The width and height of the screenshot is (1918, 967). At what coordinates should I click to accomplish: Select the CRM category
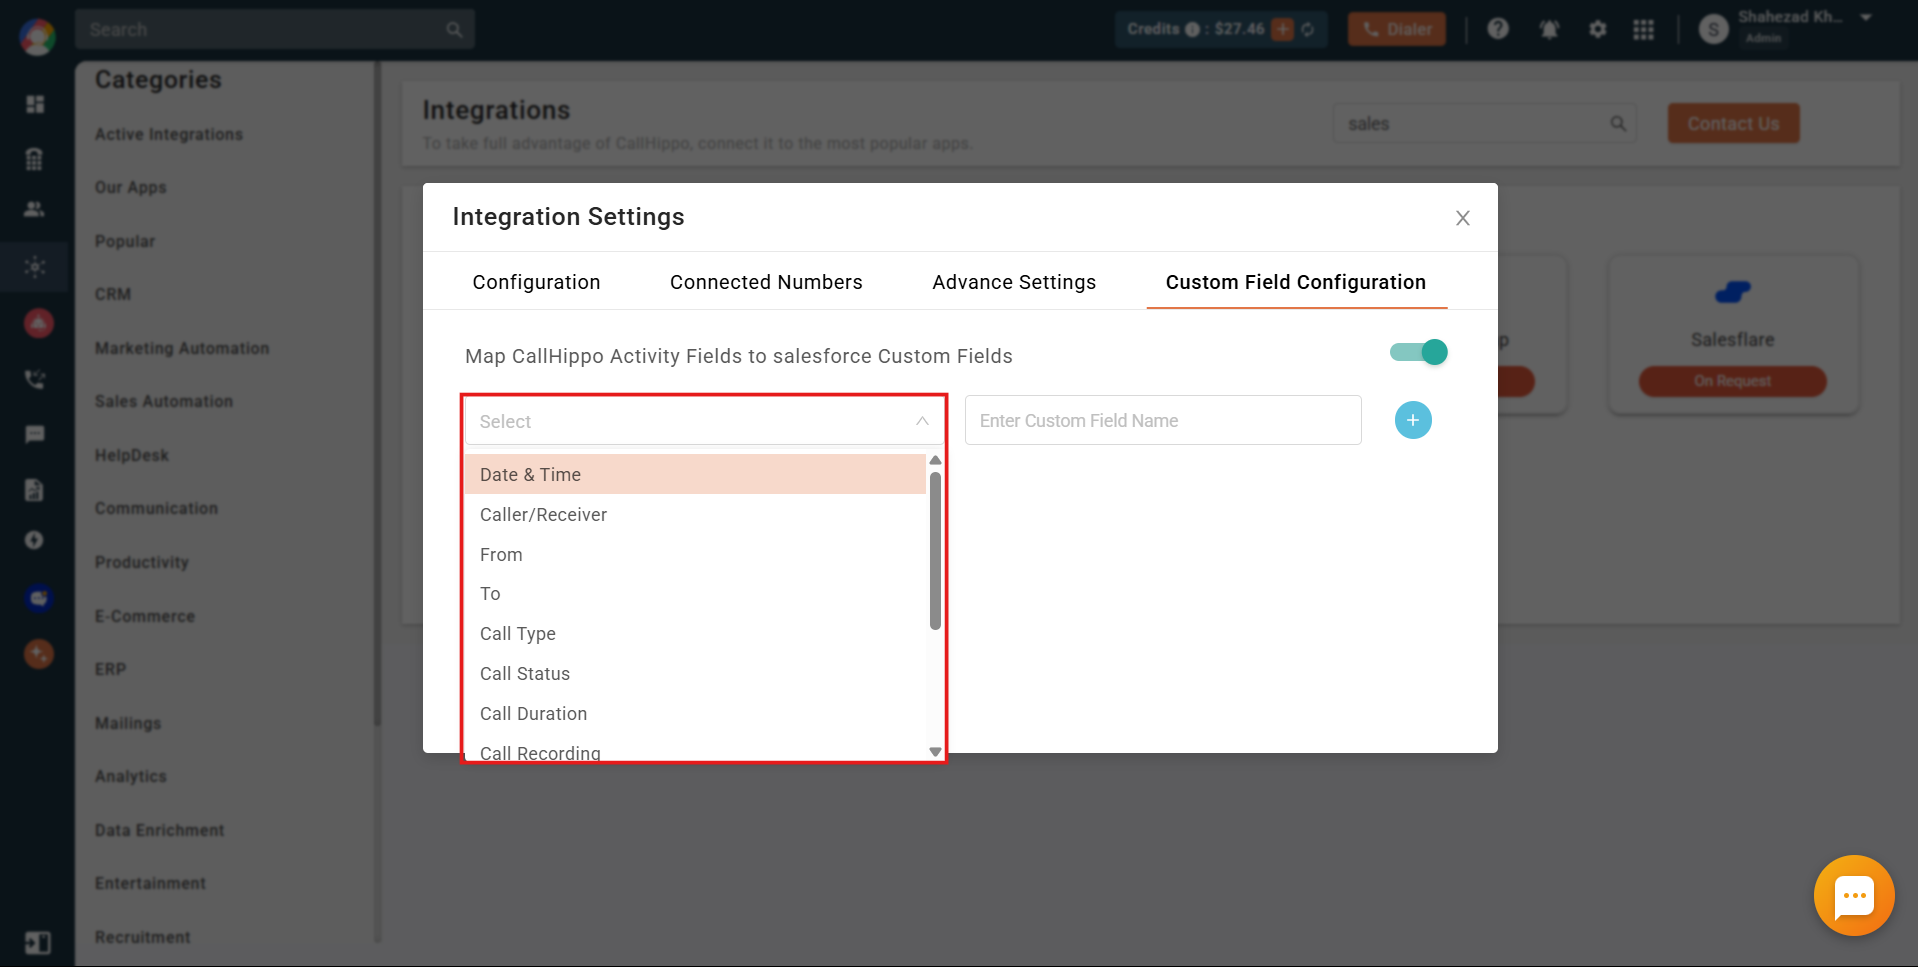point(113,294)
